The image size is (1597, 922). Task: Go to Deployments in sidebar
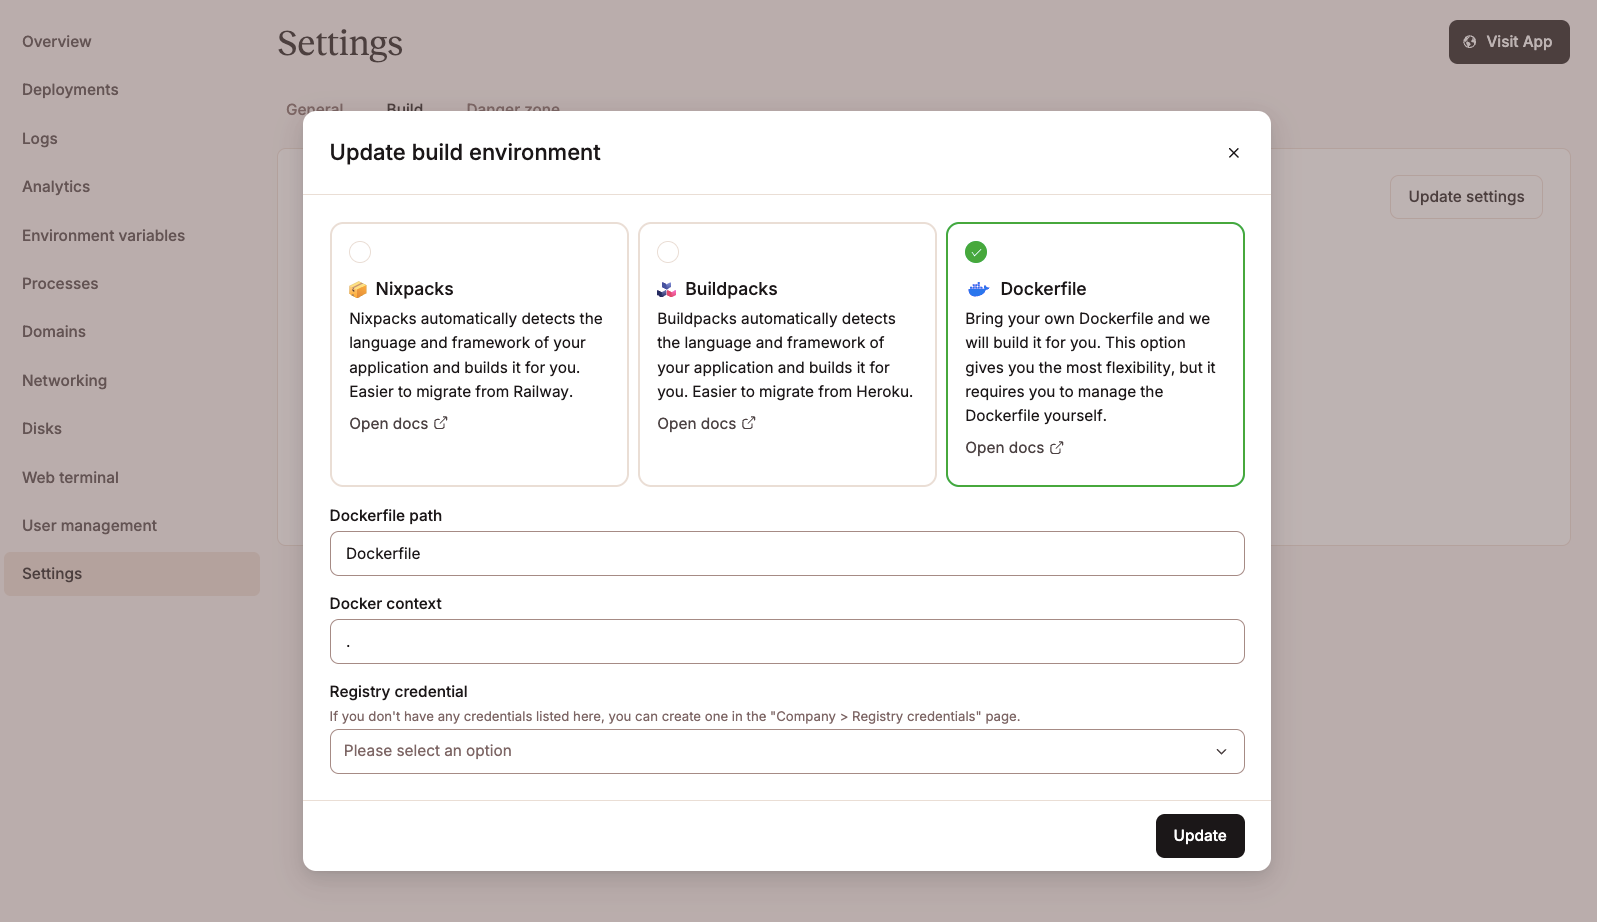pos(70,90)
